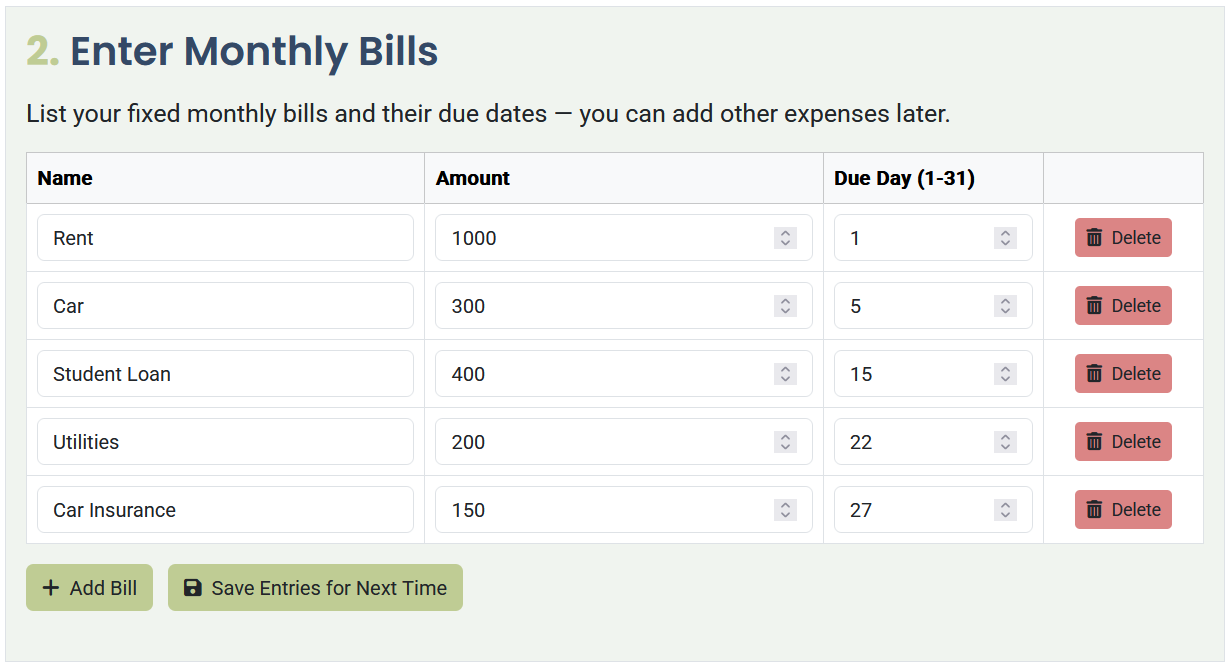Increase the Car due day spinner
Image resolution: width=1228 pixels, height=668 pixels.
[1005, 300]
